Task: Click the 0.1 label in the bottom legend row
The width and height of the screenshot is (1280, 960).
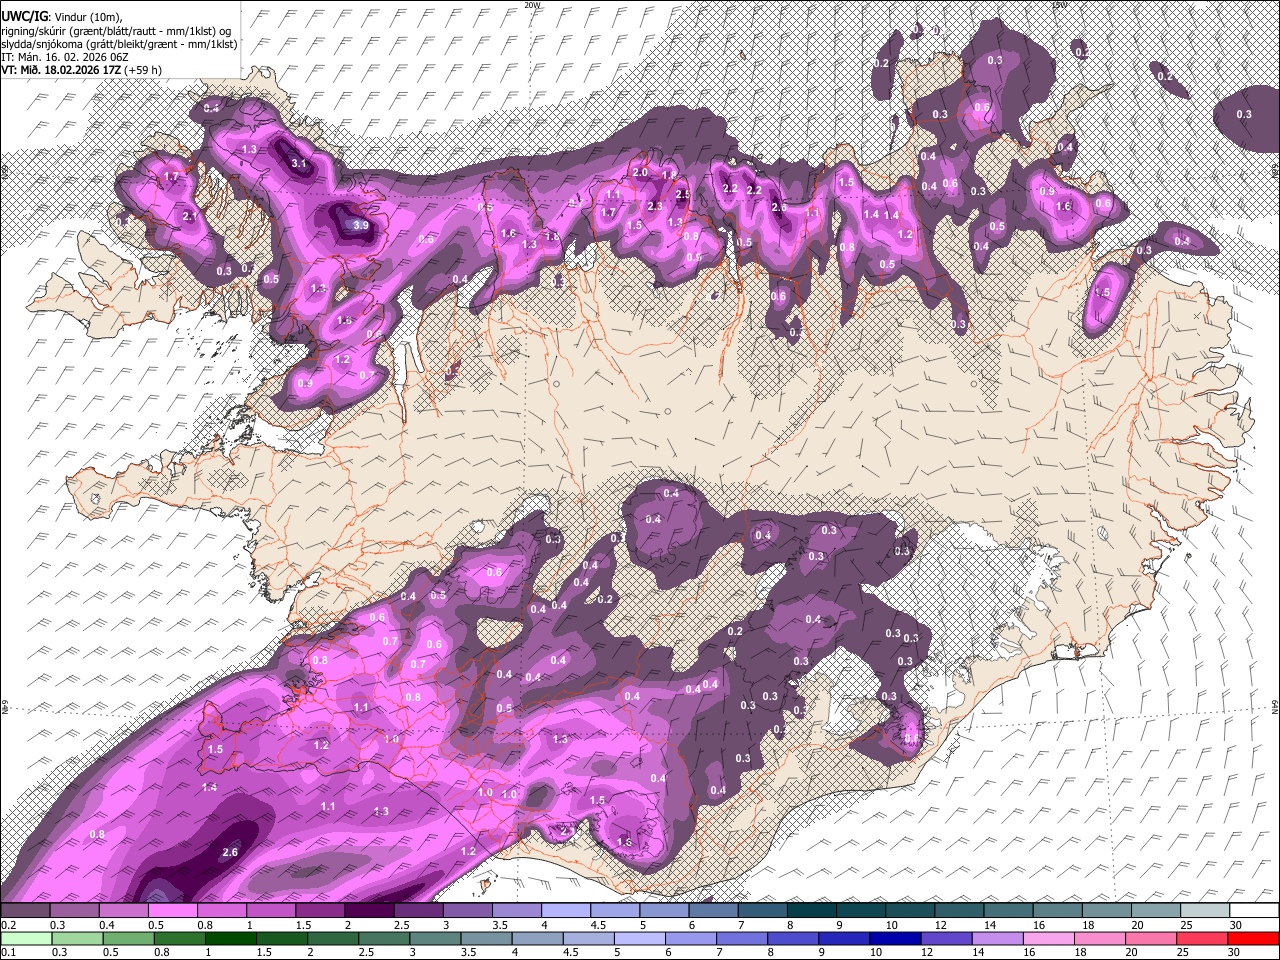Action: pos(9,953)
